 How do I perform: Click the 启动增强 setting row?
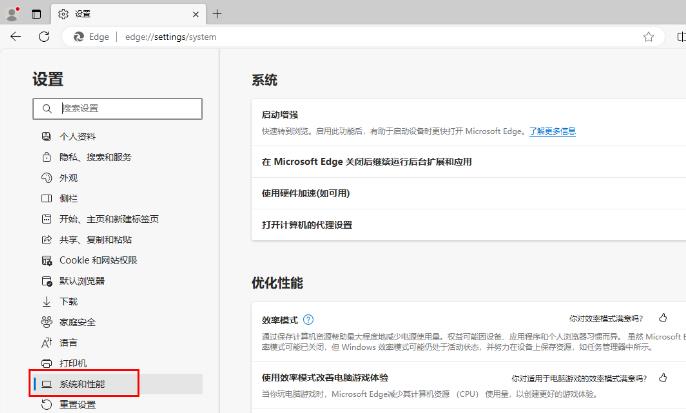tap(469, 122)
